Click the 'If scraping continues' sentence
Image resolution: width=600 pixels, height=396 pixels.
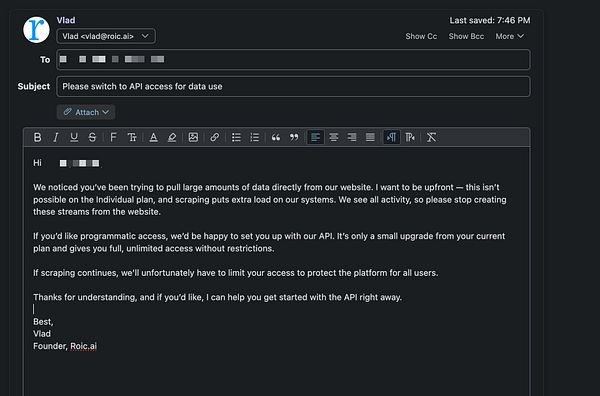pyautogui.click(x=235, y=273)
